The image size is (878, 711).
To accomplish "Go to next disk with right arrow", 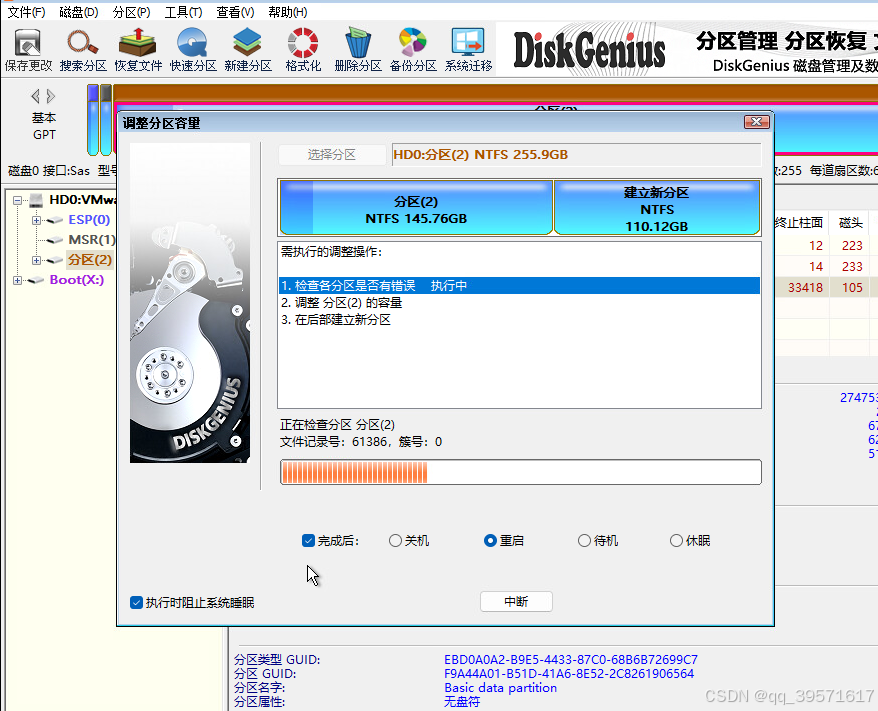I will [x=51, y=96].
